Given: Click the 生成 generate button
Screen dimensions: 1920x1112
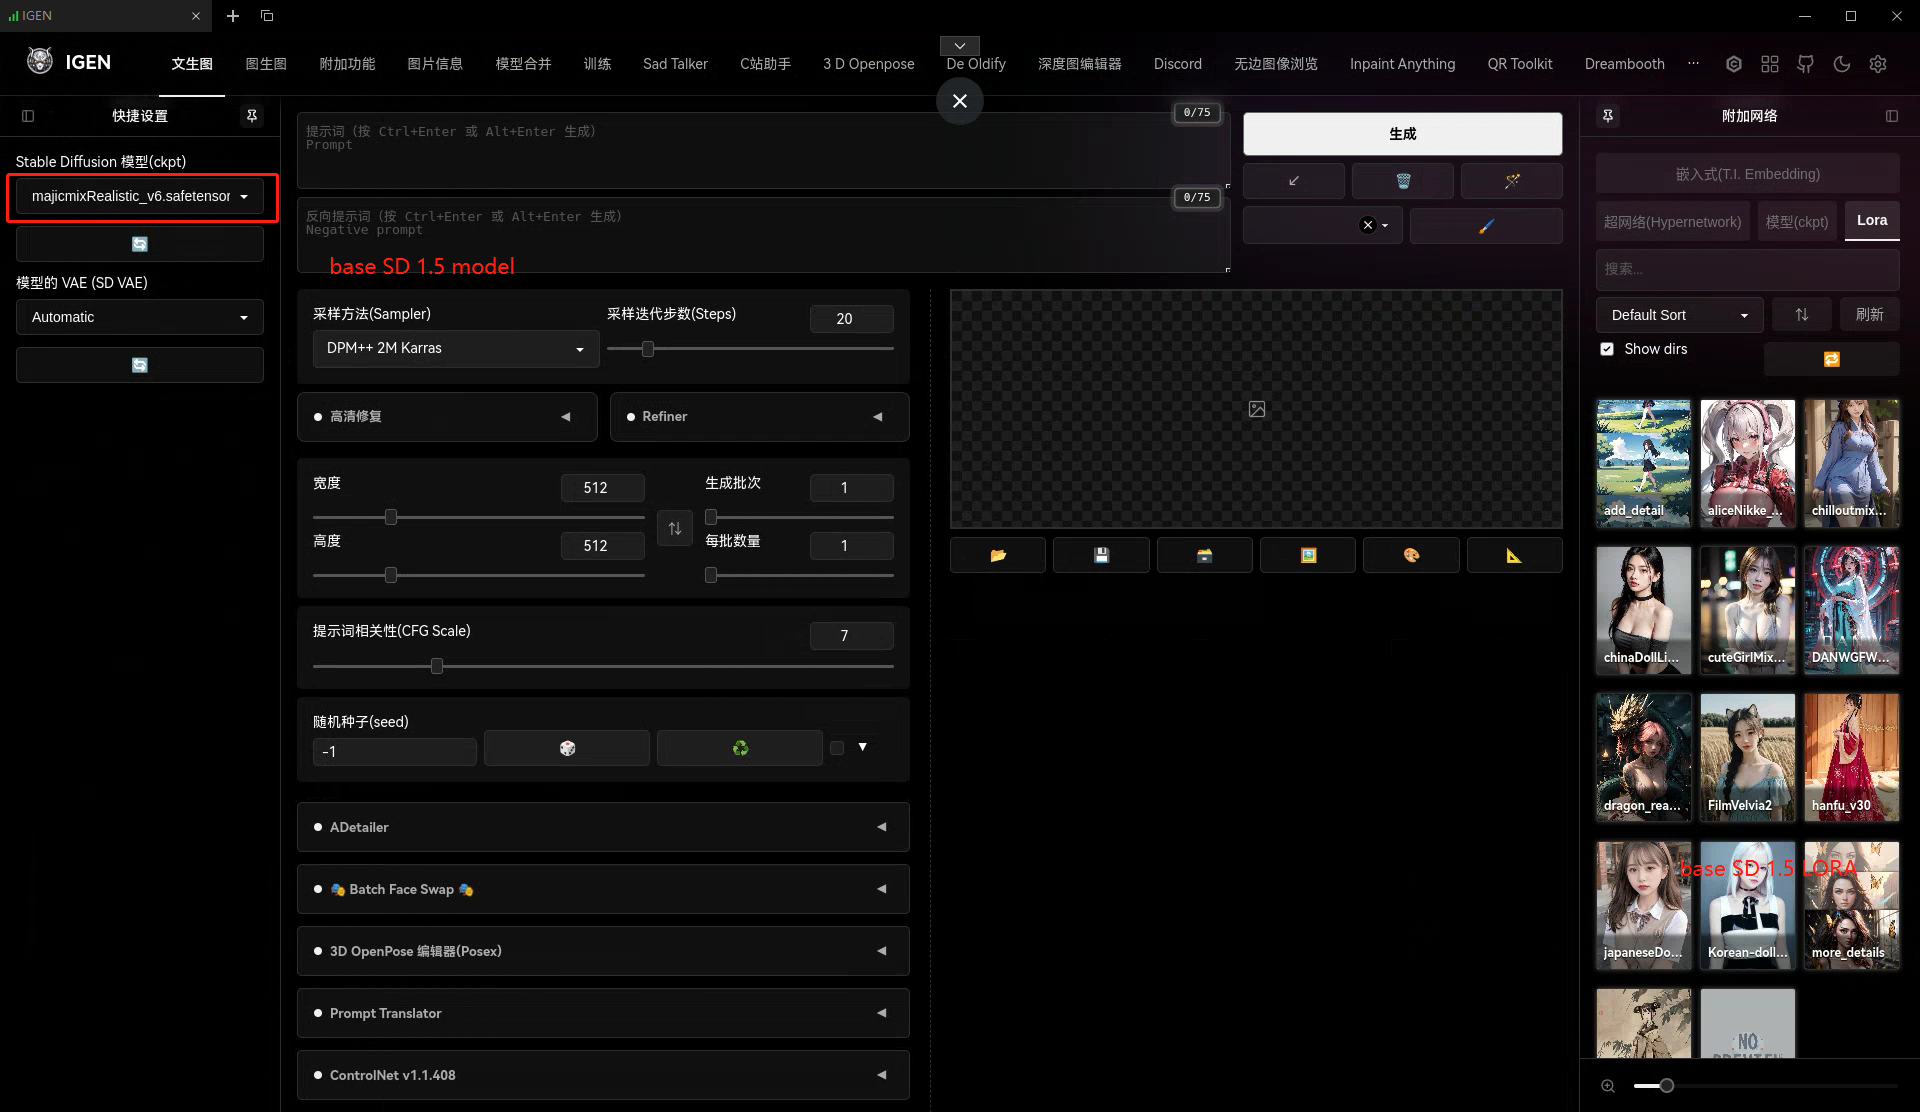Looking at the screenshot, I should click(x=1402, y=134).
